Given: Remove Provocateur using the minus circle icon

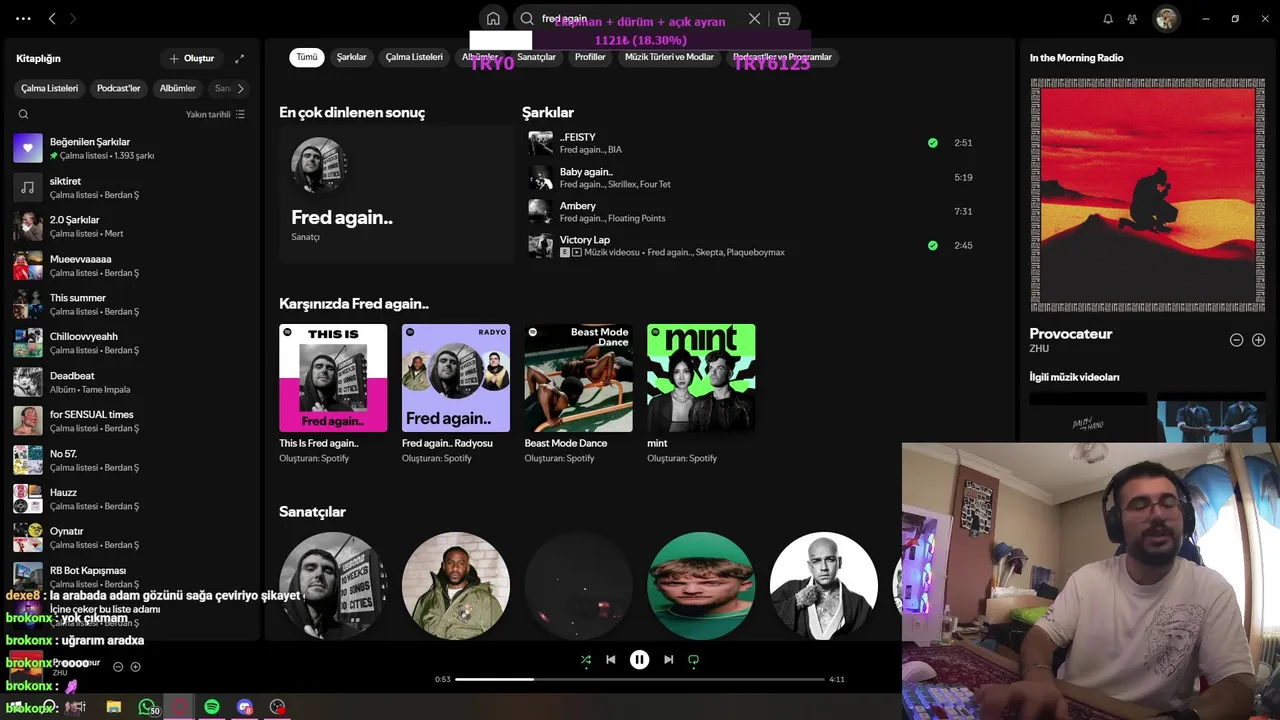Looking at the screenshot, I should [x=1236, y=340].
